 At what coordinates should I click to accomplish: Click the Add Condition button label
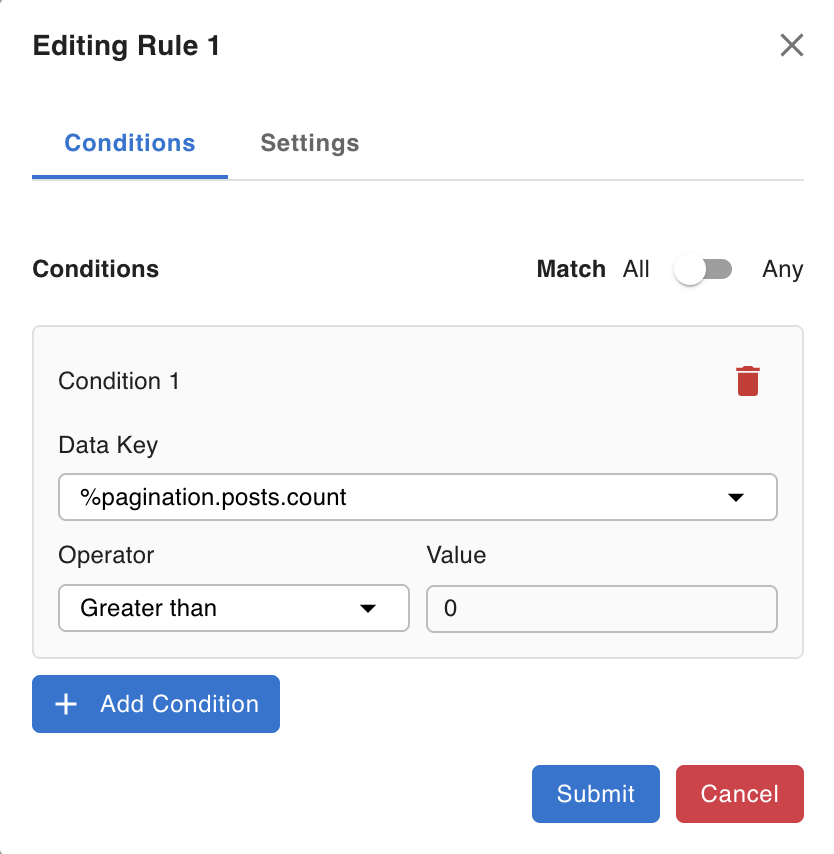pyautogui.click(x=179, y=704)
